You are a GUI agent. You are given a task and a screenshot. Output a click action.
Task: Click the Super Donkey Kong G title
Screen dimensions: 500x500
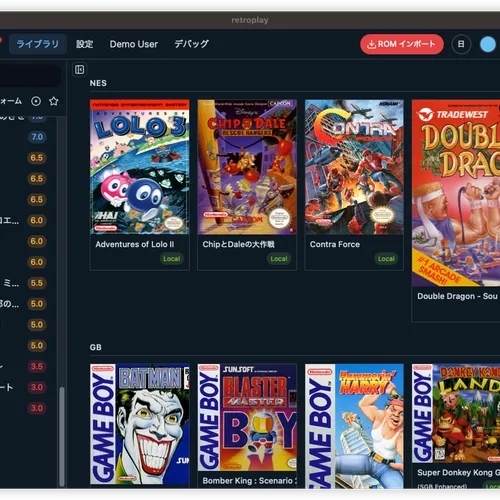pyautogui.click(x=458, y=472)
